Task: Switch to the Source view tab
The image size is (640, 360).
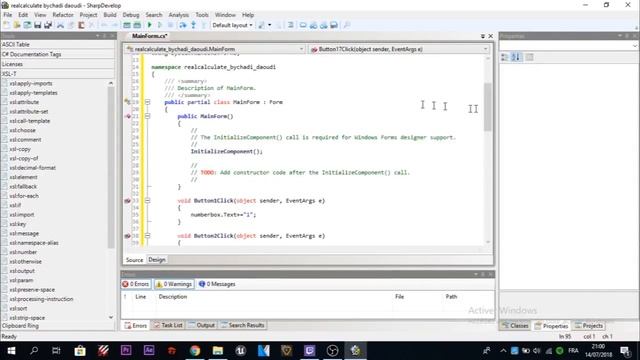Action: coord(134,260)
